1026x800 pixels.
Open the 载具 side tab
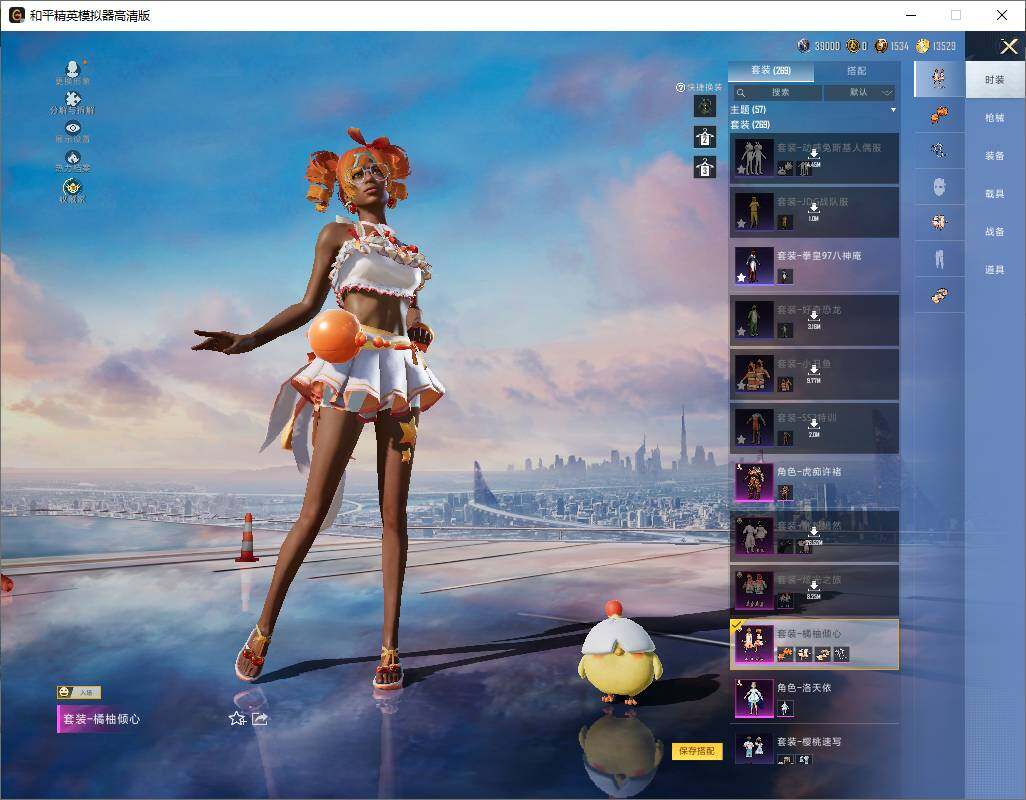pyautogui.click(x=995, y=194)
